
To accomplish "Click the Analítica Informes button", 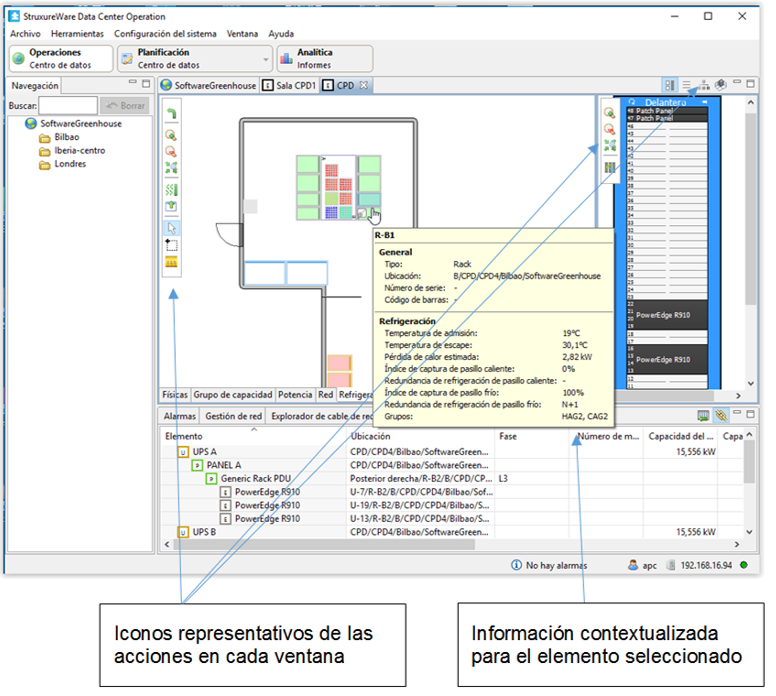I will click(325, 59).
